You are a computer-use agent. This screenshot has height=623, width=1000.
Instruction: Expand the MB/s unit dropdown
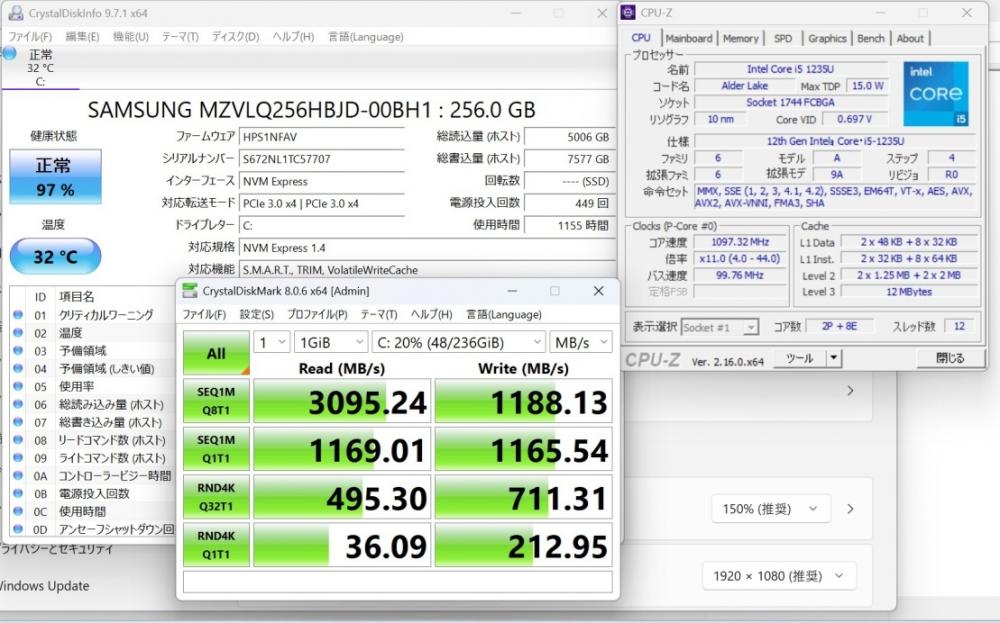click(581, 342)
